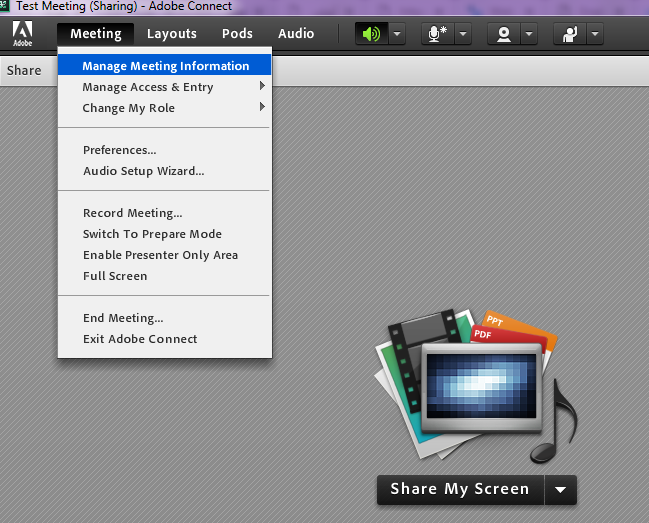
Task: Toggle the webcam icon
Action: (x=504, y=34)
